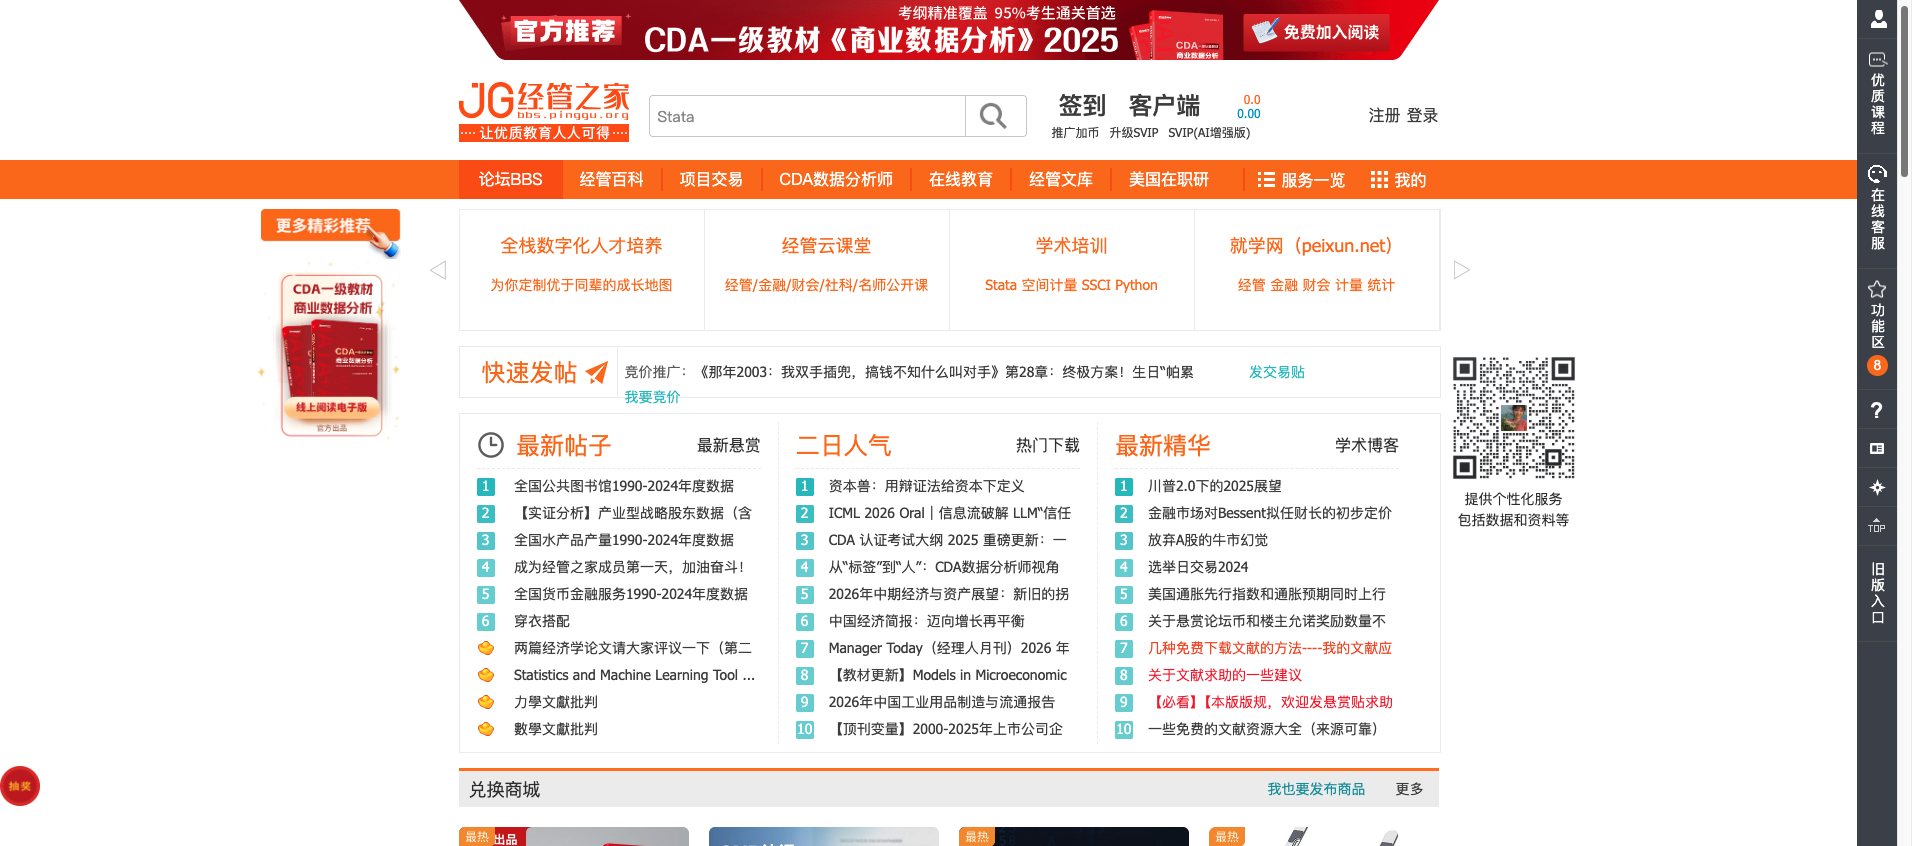Click 升级SVIP link
1912x846 pixels.
(1133, 132)
